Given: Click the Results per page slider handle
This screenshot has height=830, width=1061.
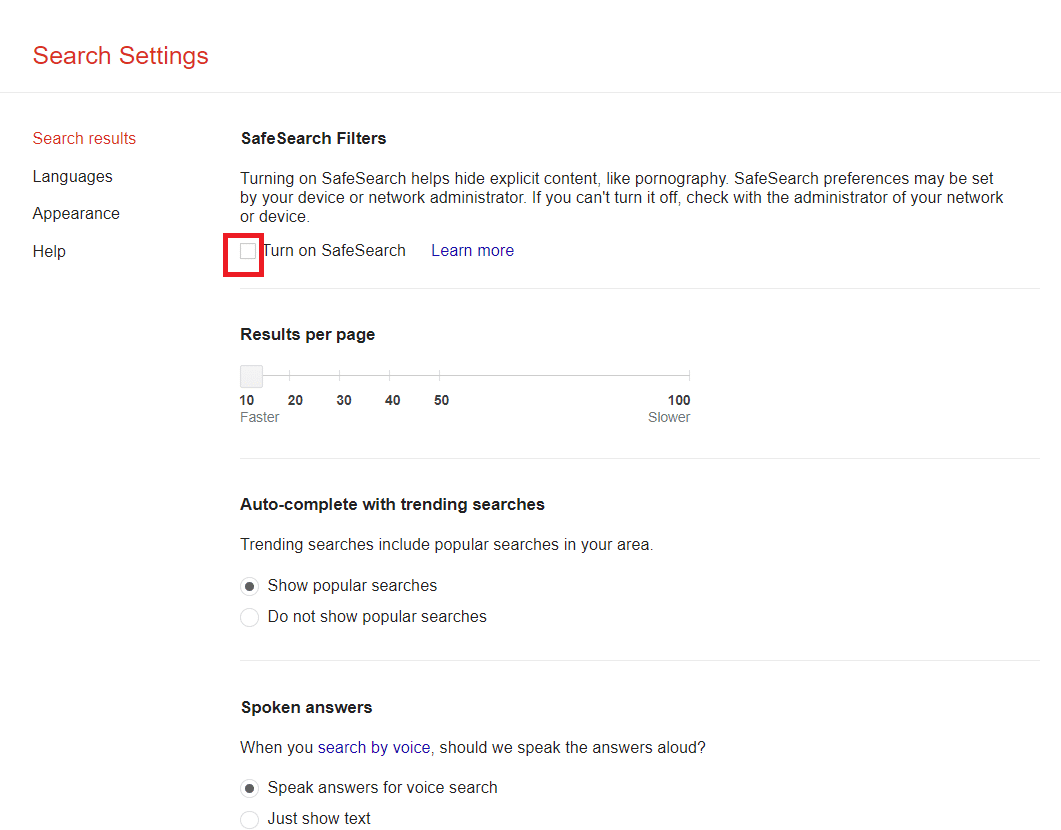Looking at the screenshot, I should tap(251, 375).
